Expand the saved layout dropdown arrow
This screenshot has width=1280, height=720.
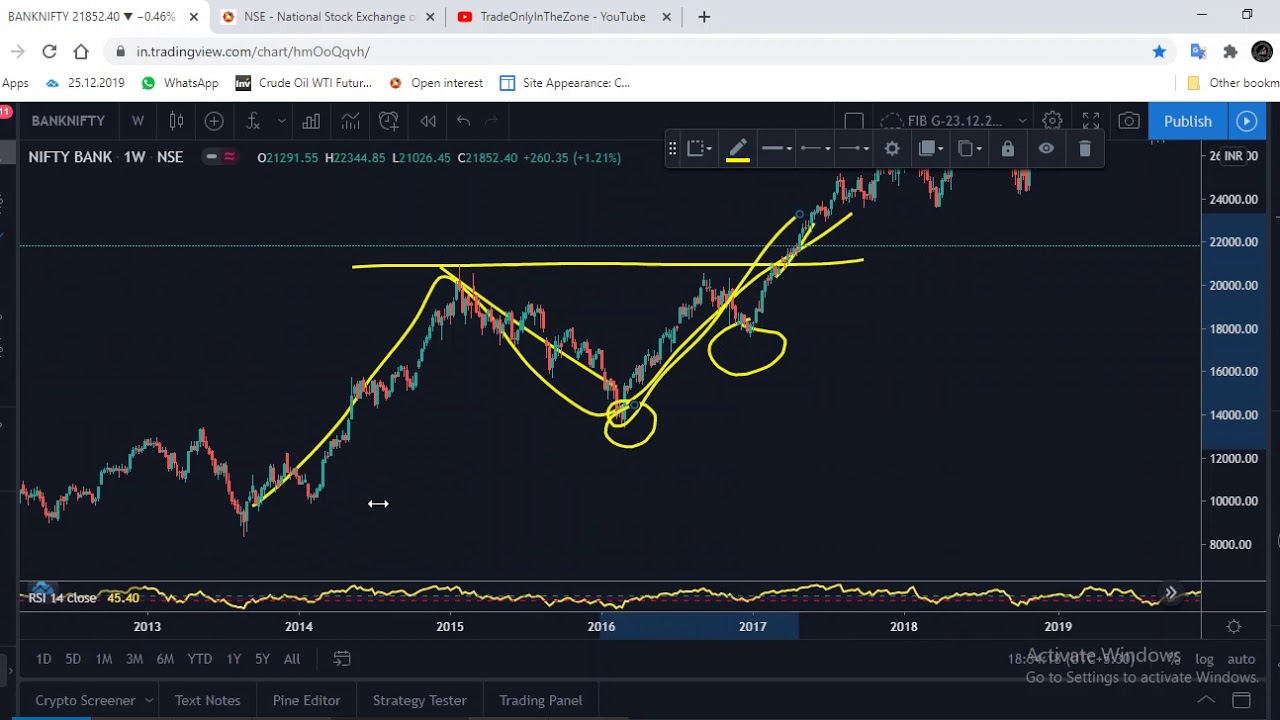[1022, 121]
